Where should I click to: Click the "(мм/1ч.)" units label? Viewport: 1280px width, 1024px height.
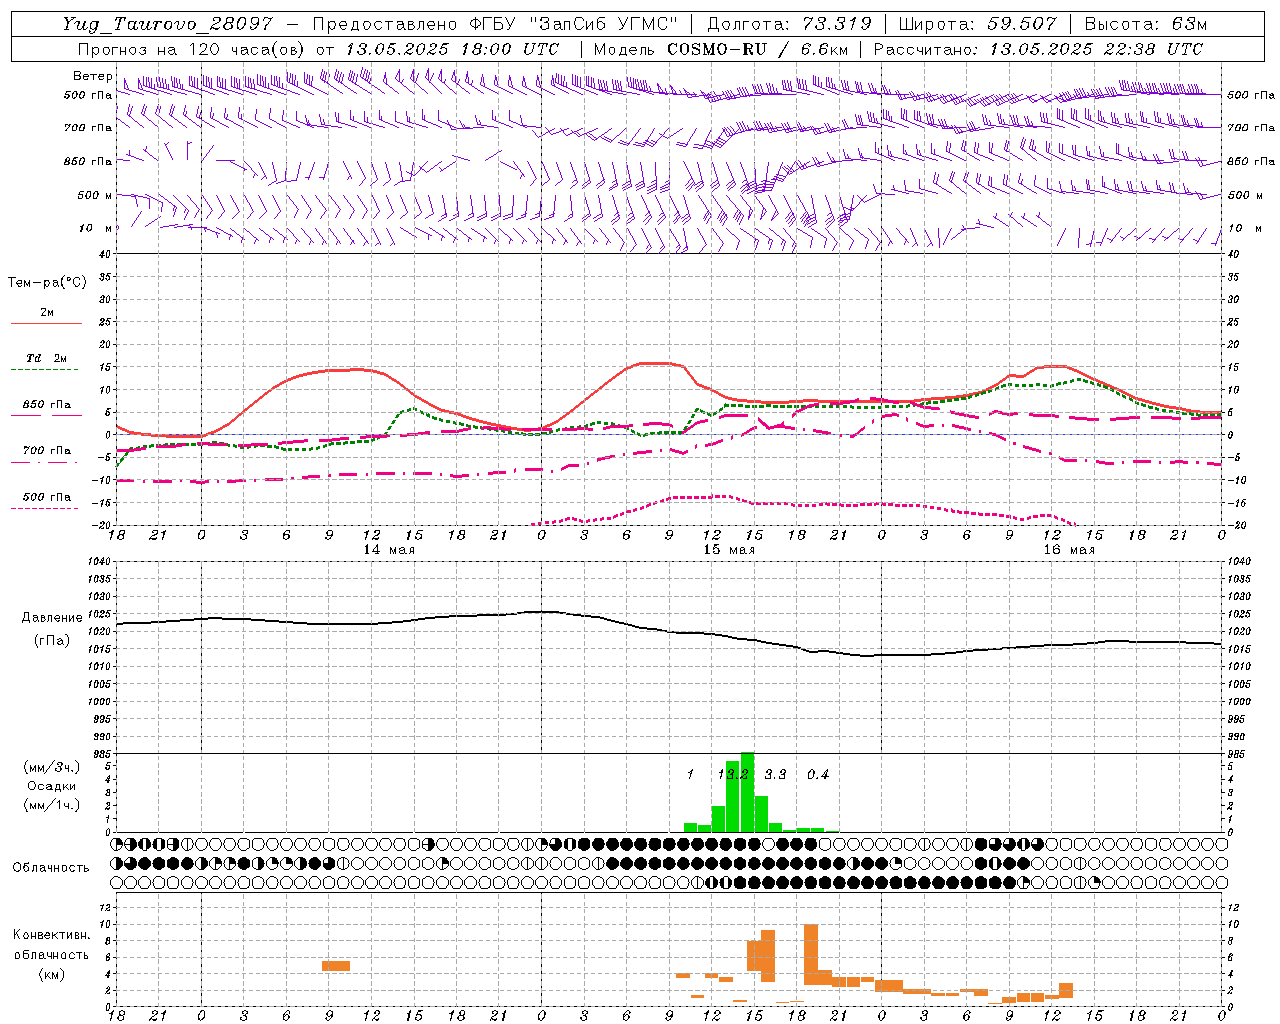(52, 805)
